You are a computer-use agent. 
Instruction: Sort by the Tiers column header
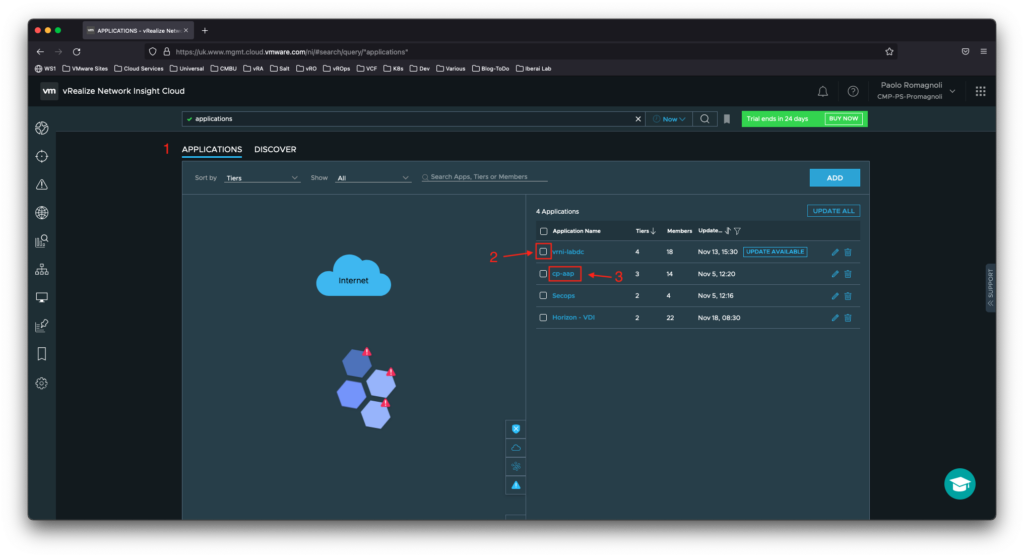click(x=645, y=231)
